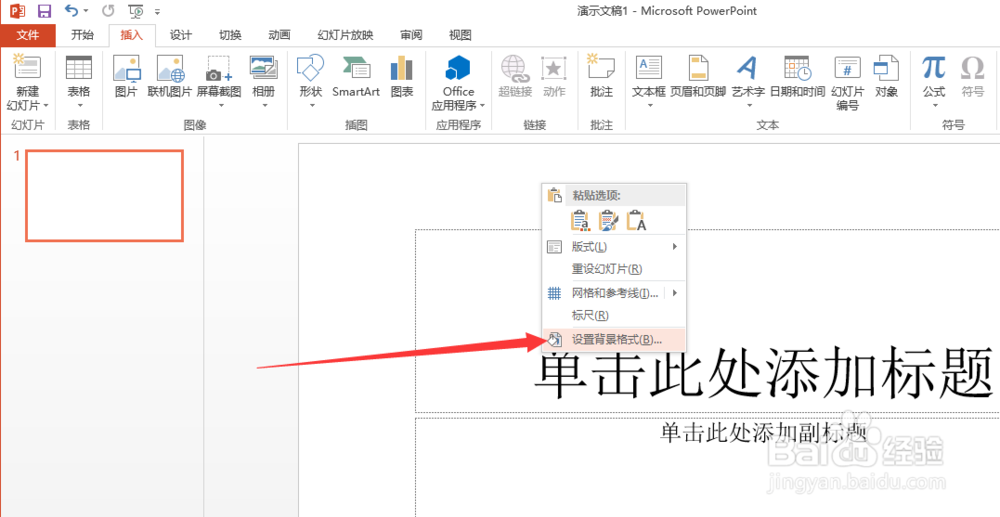Paste using destination theme option
Screen dimensions: 1000x517
click(x=580, y=221)
